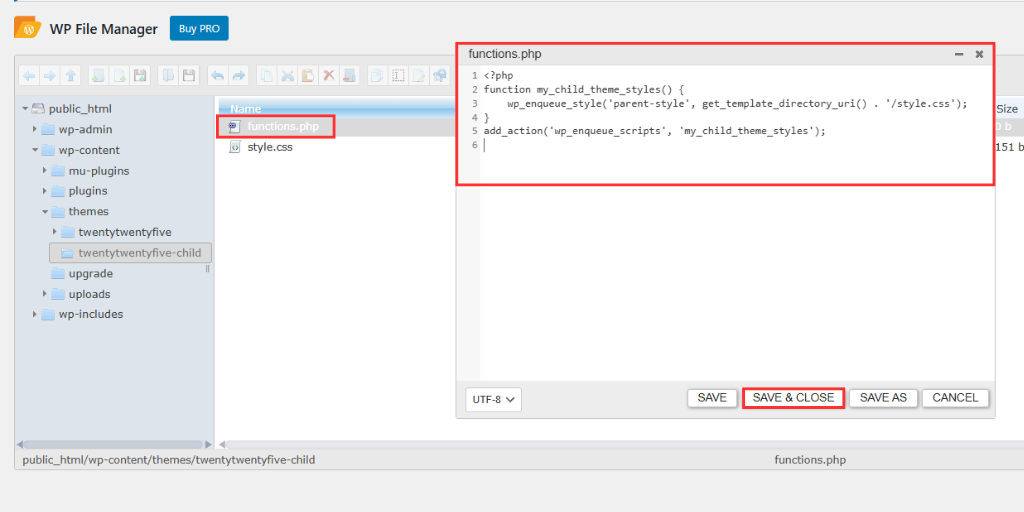Click the Forward navigation arrow in toolbar

click(50, 76)
